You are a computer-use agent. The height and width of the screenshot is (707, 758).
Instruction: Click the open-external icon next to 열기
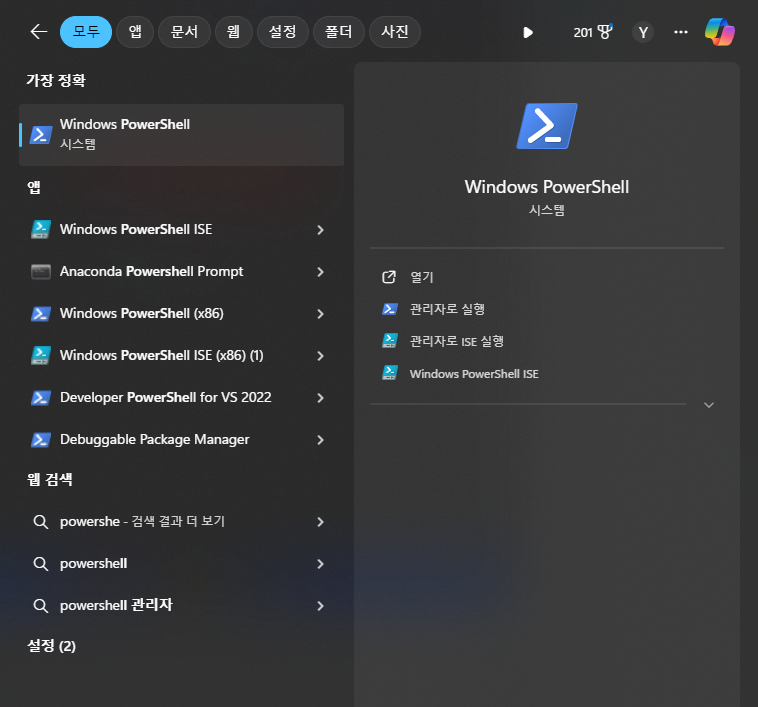[389, 277]
